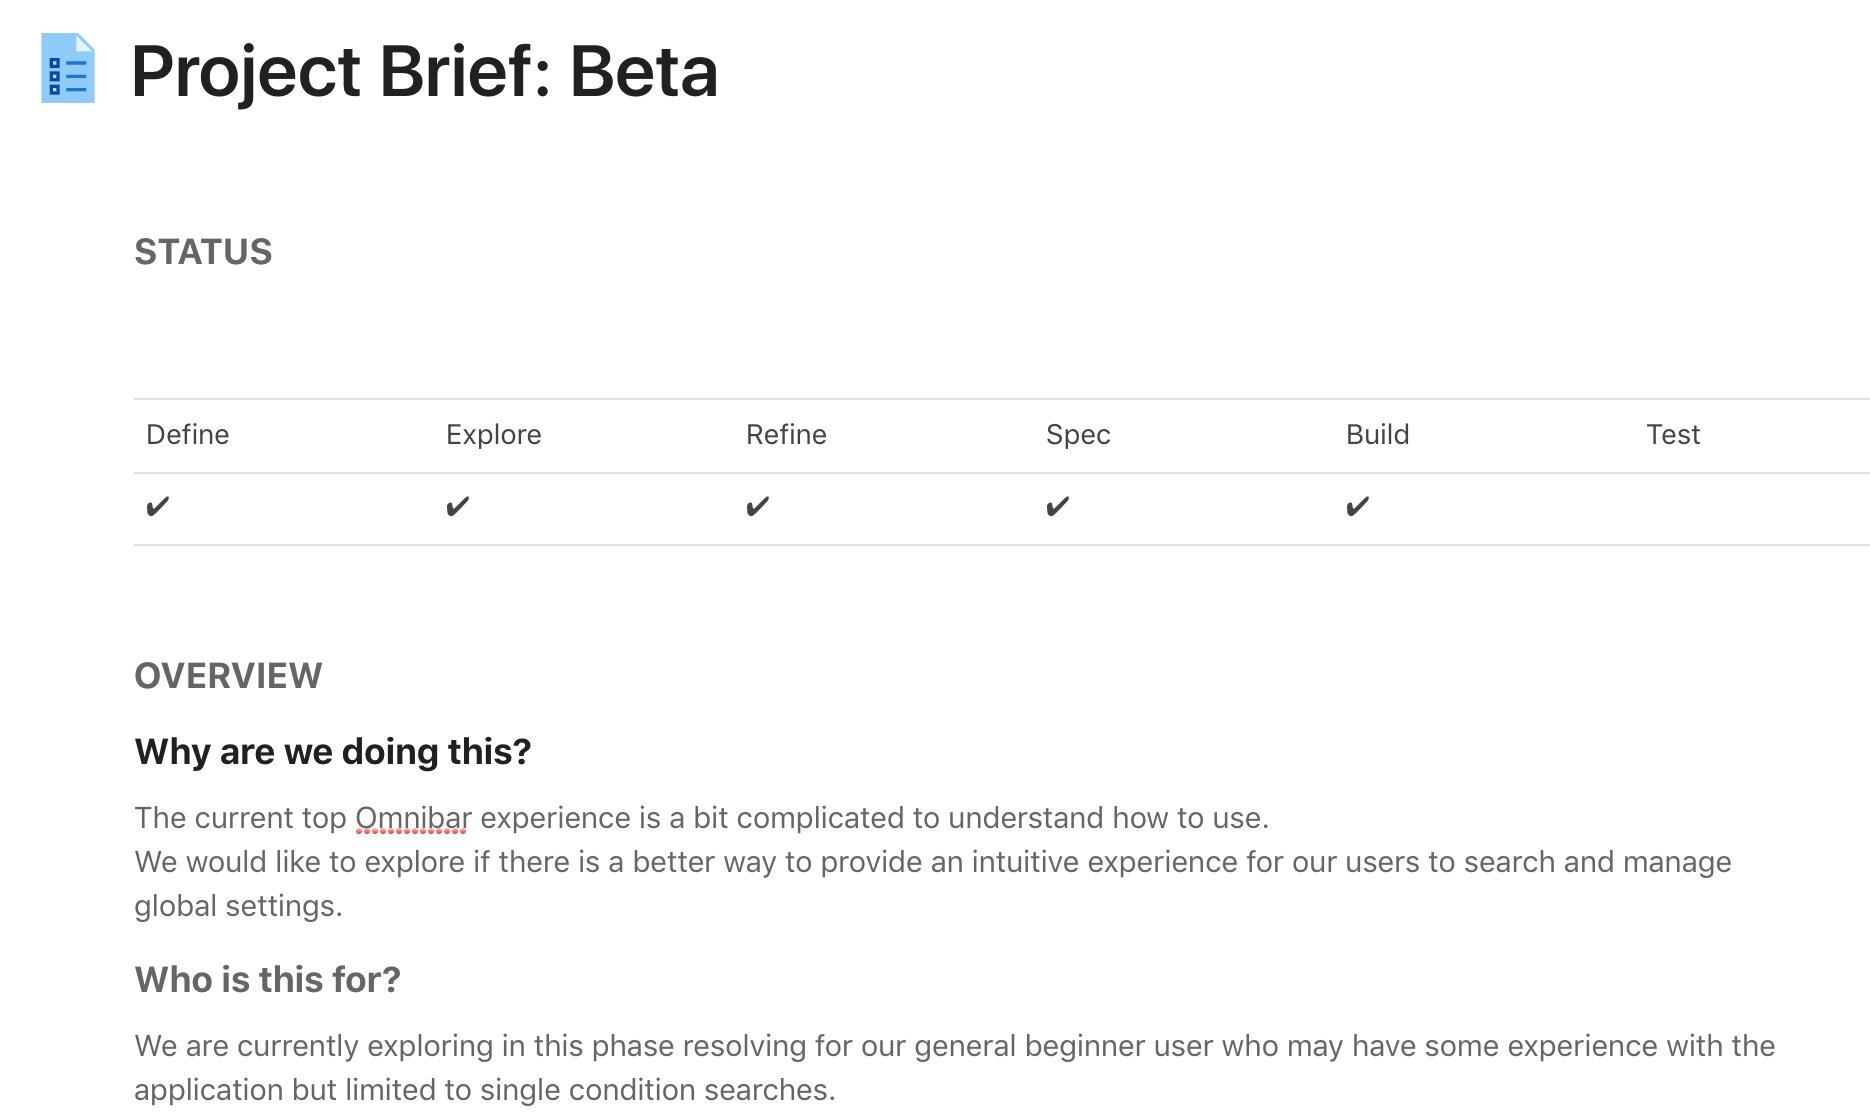1870x1120 pixels.
Task: Click the Define column header
Action: tap(188, 435)
